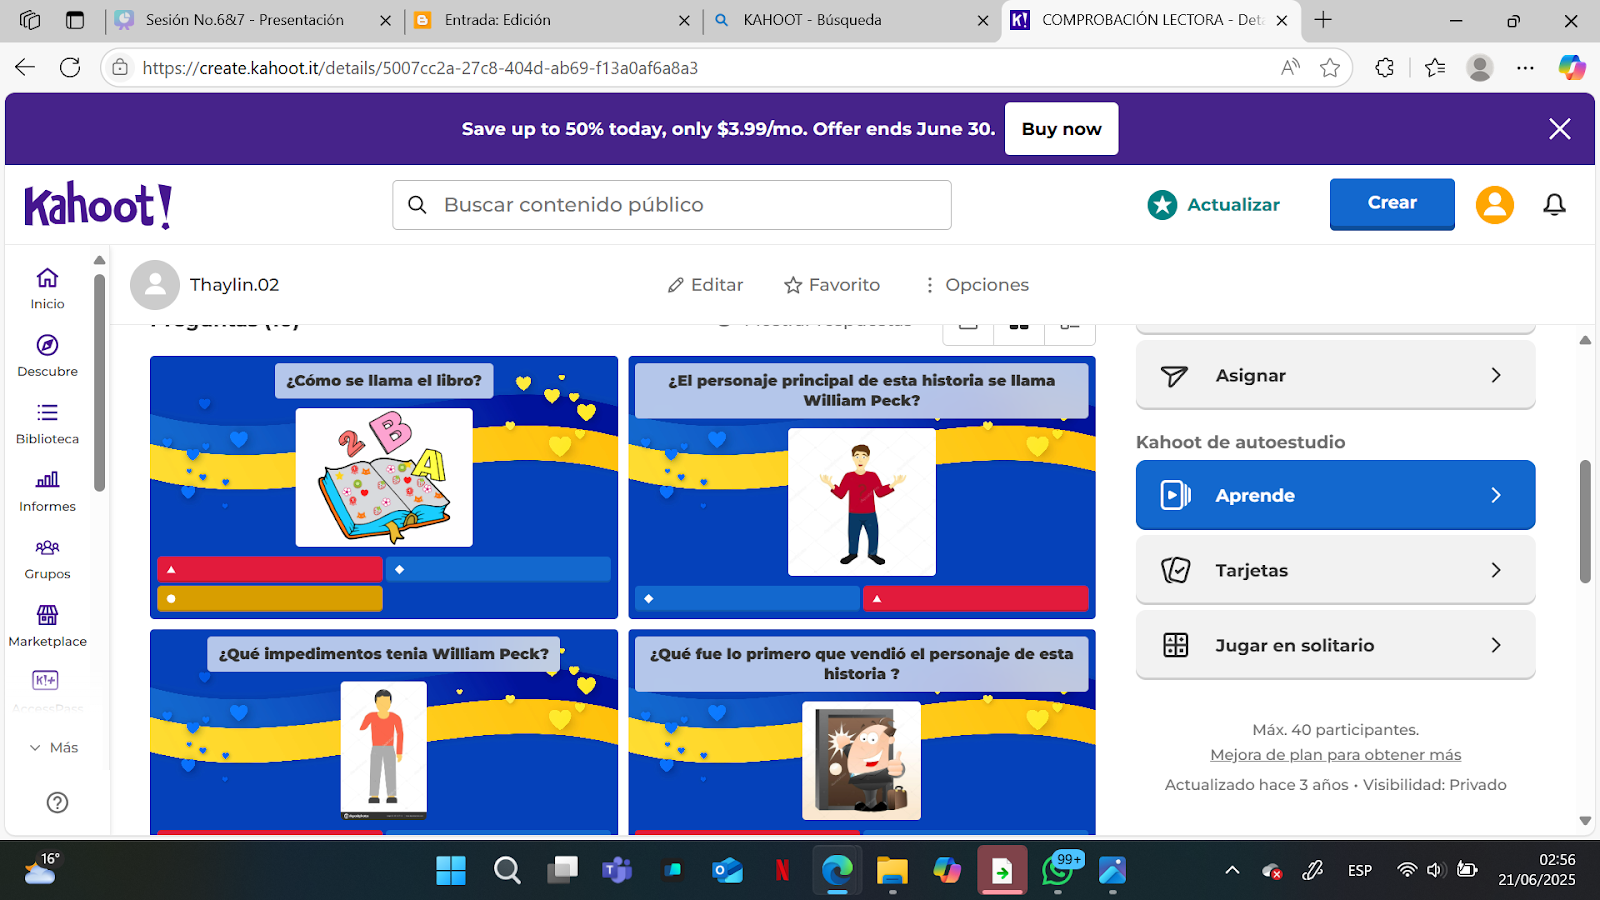
Task: Click the browser back arrow
Action: click(25, 67)
